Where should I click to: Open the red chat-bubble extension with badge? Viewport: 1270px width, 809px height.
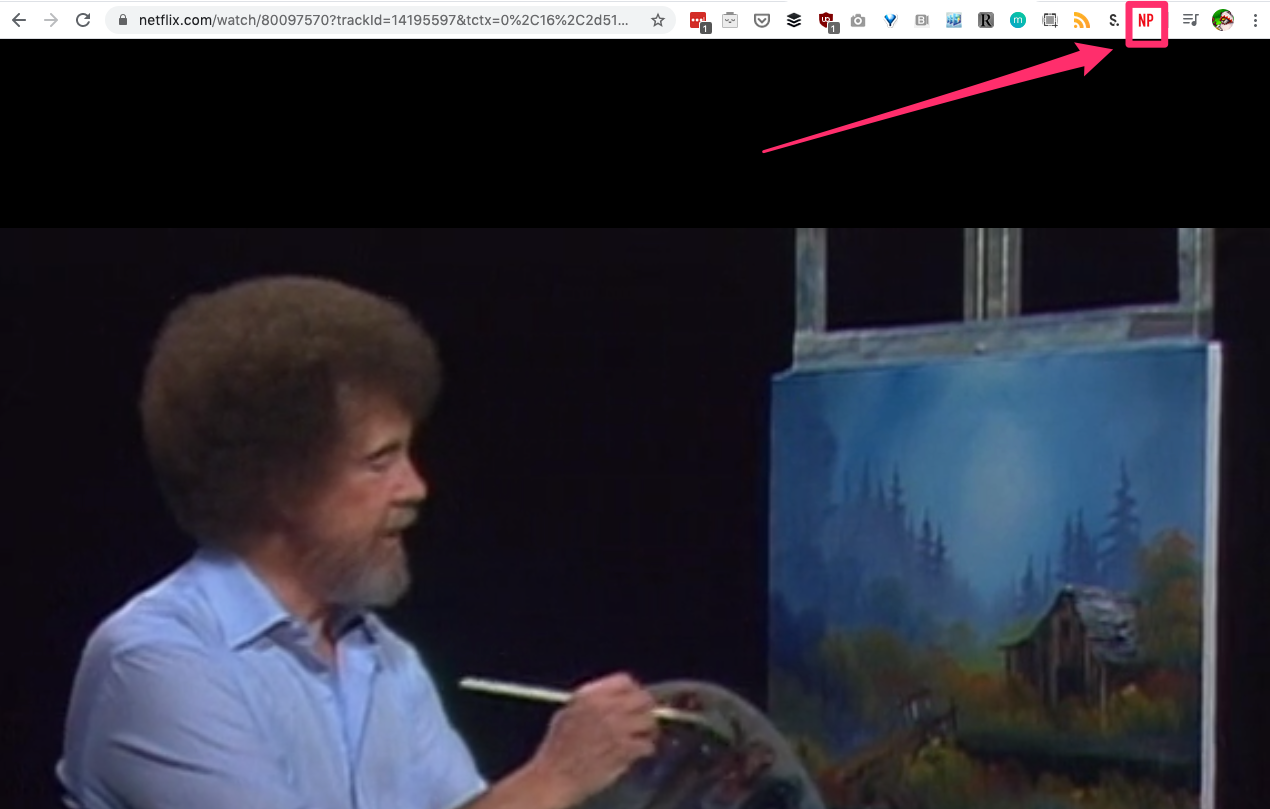point(699,20)
